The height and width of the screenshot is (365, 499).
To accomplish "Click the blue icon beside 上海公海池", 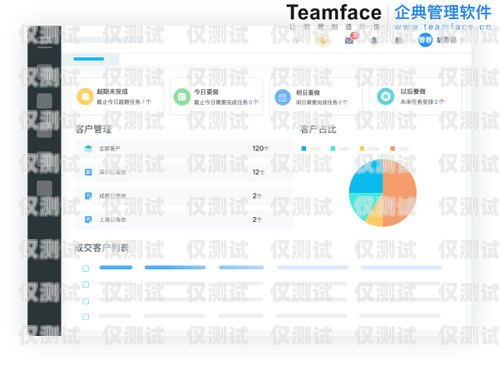I will (x=88, y=219).
